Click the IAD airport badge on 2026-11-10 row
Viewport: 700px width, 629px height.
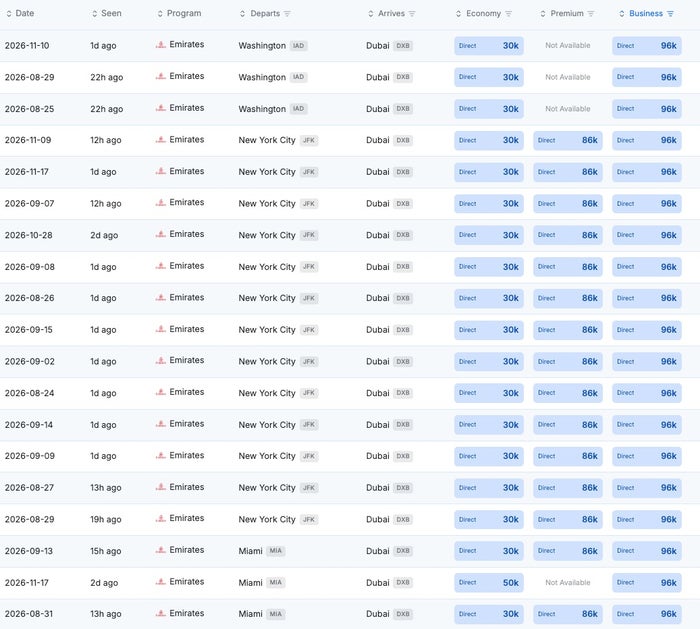298,46
